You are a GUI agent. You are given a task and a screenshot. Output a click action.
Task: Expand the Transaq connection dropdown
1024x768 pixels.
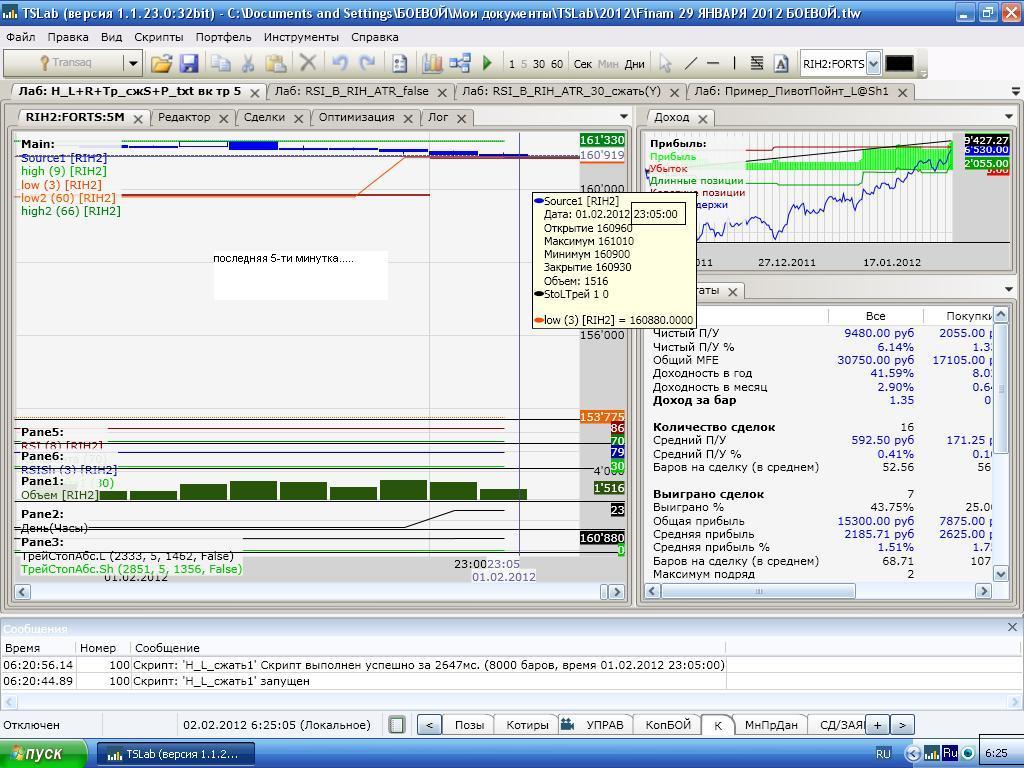132,63
